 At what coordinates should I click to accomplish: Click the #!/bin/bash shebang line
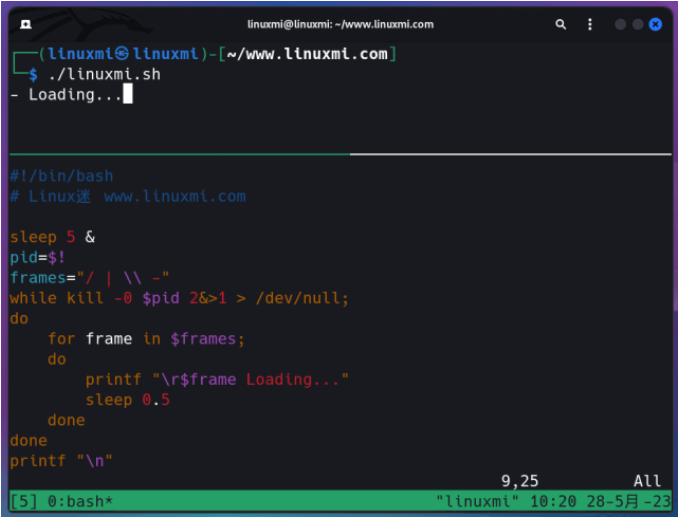point(61,176)
